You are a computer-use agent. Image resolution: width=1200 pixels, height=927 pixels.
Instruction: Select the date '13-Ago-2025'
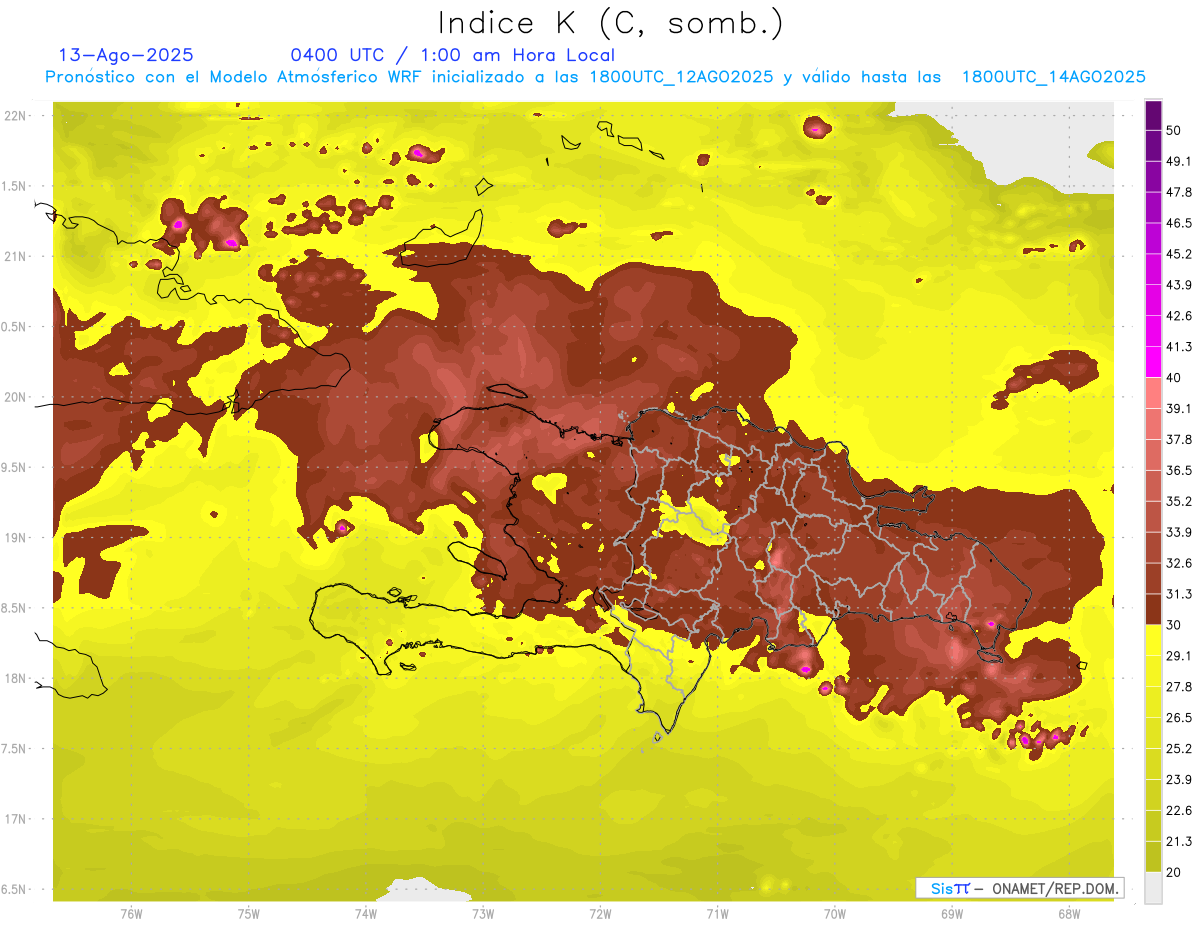[x=126, y=55]
